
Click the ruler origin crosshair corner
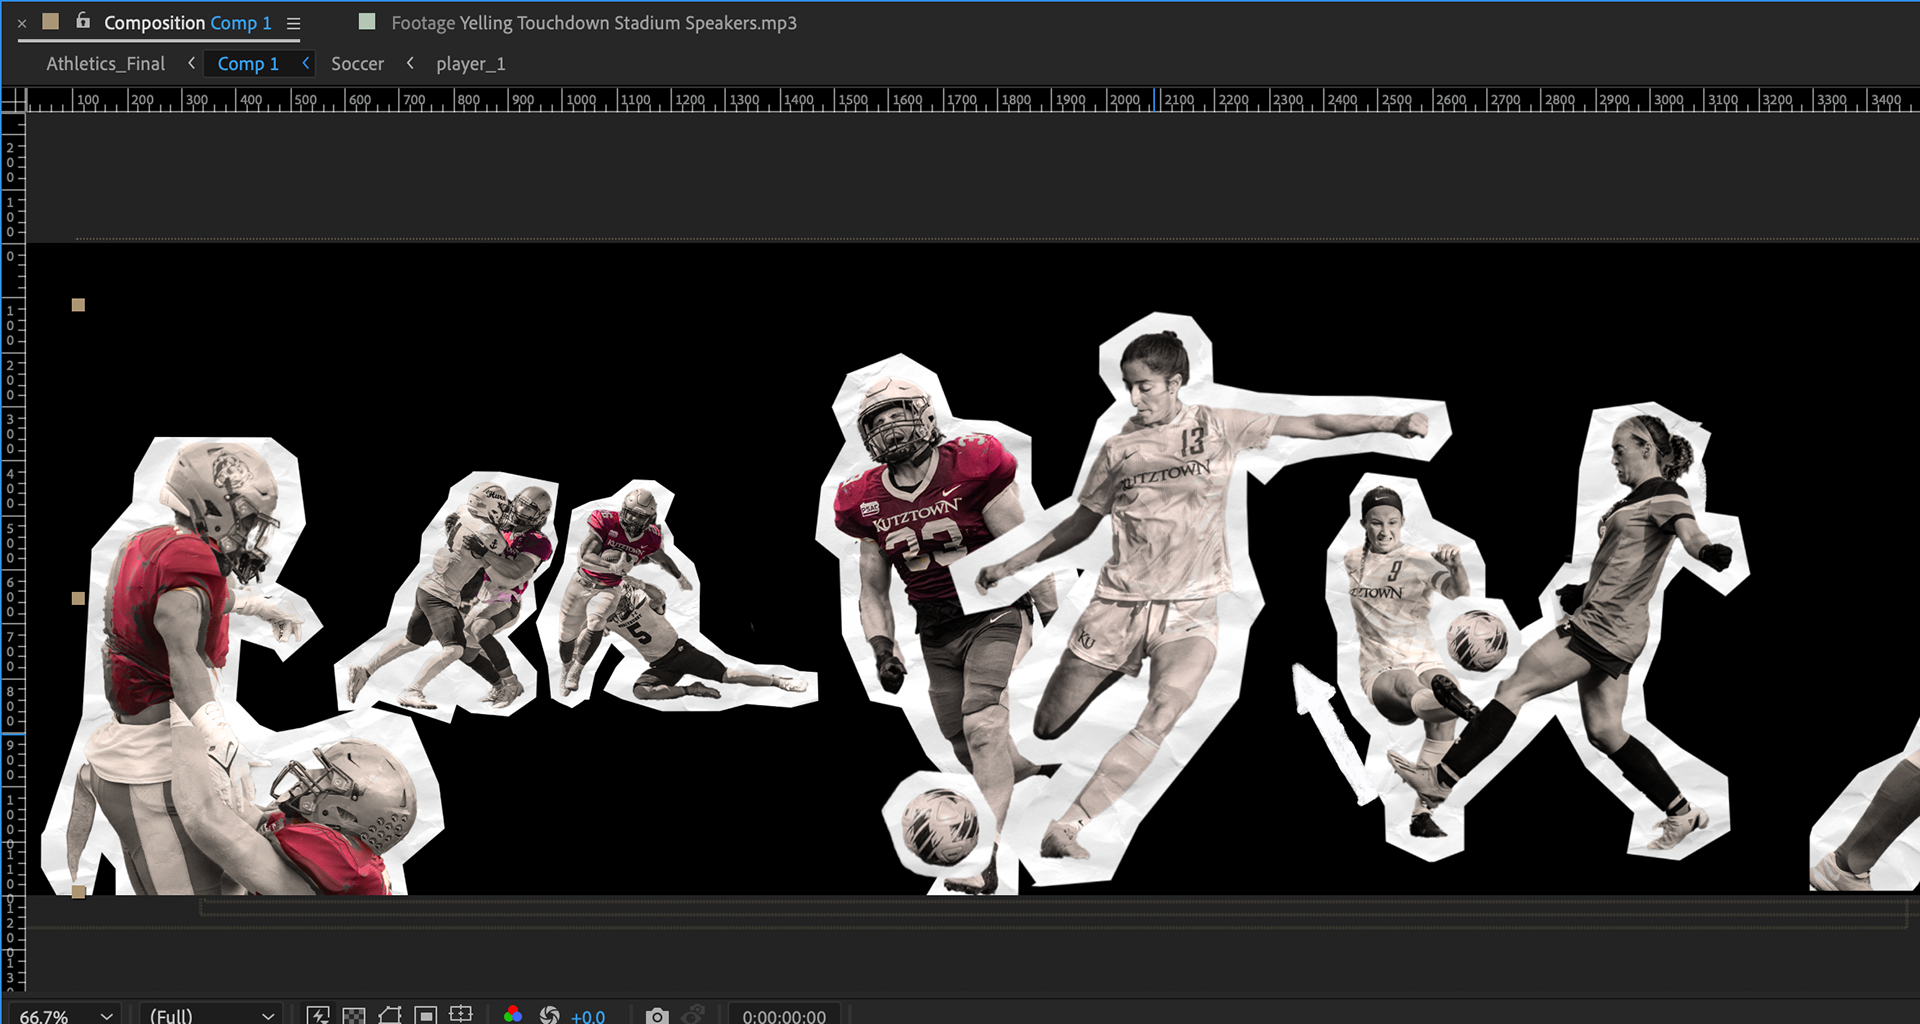pyautogui.click(x=13, y=99)
